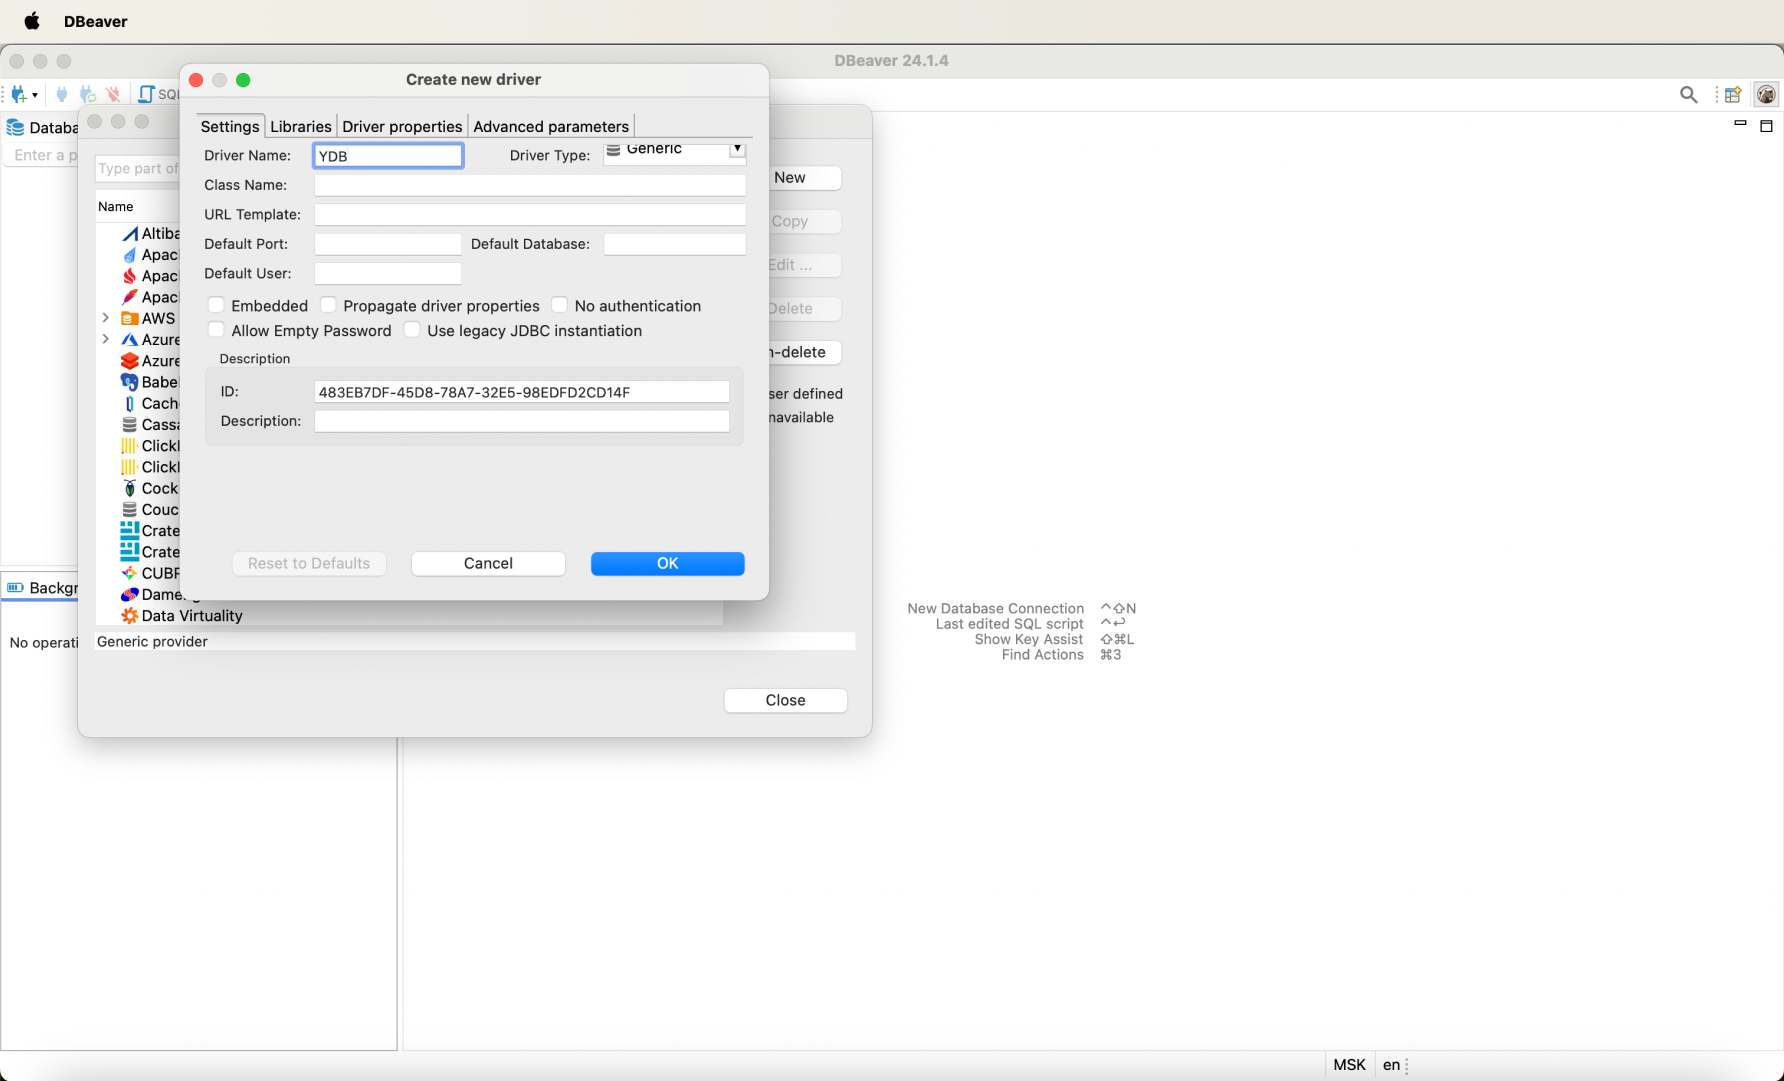Select the Data Virtuality driver icon
This screenshot has height=1081, width=1784.
click(x=129, y=616)
